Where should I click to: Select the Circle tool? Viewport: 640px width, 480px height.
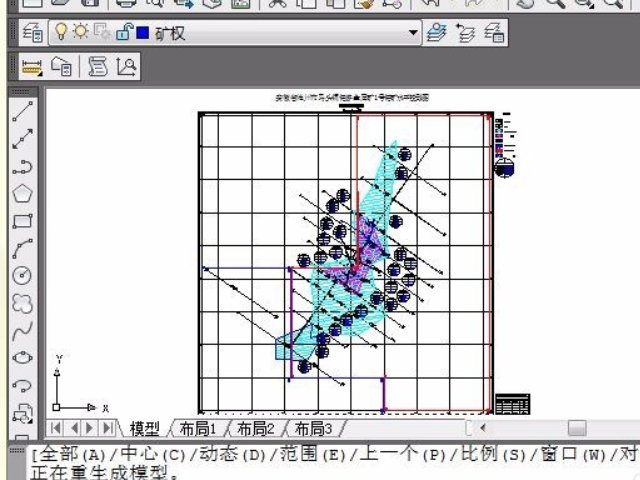tap(22, 275)
